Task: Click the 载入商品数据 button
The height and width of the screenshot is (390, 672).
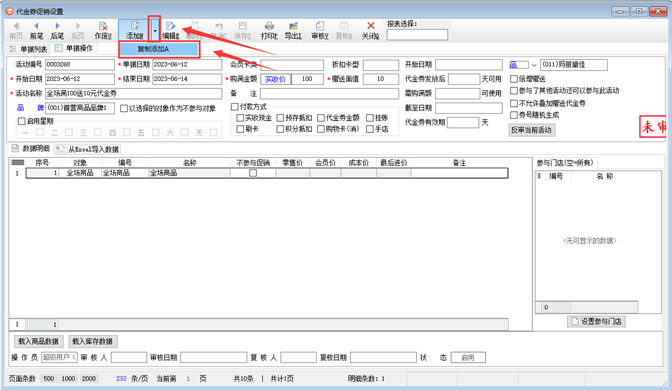Action: 39,341
